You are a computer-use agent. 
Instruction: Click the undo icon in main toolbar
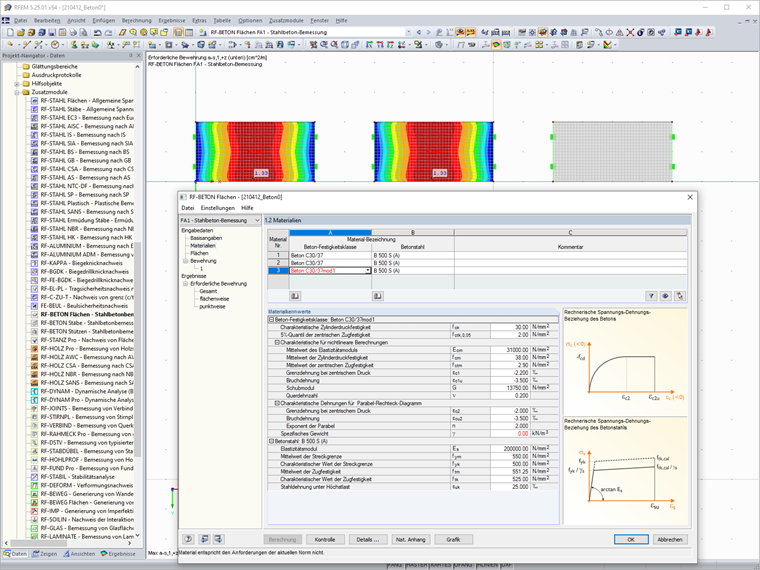(97, 32)
